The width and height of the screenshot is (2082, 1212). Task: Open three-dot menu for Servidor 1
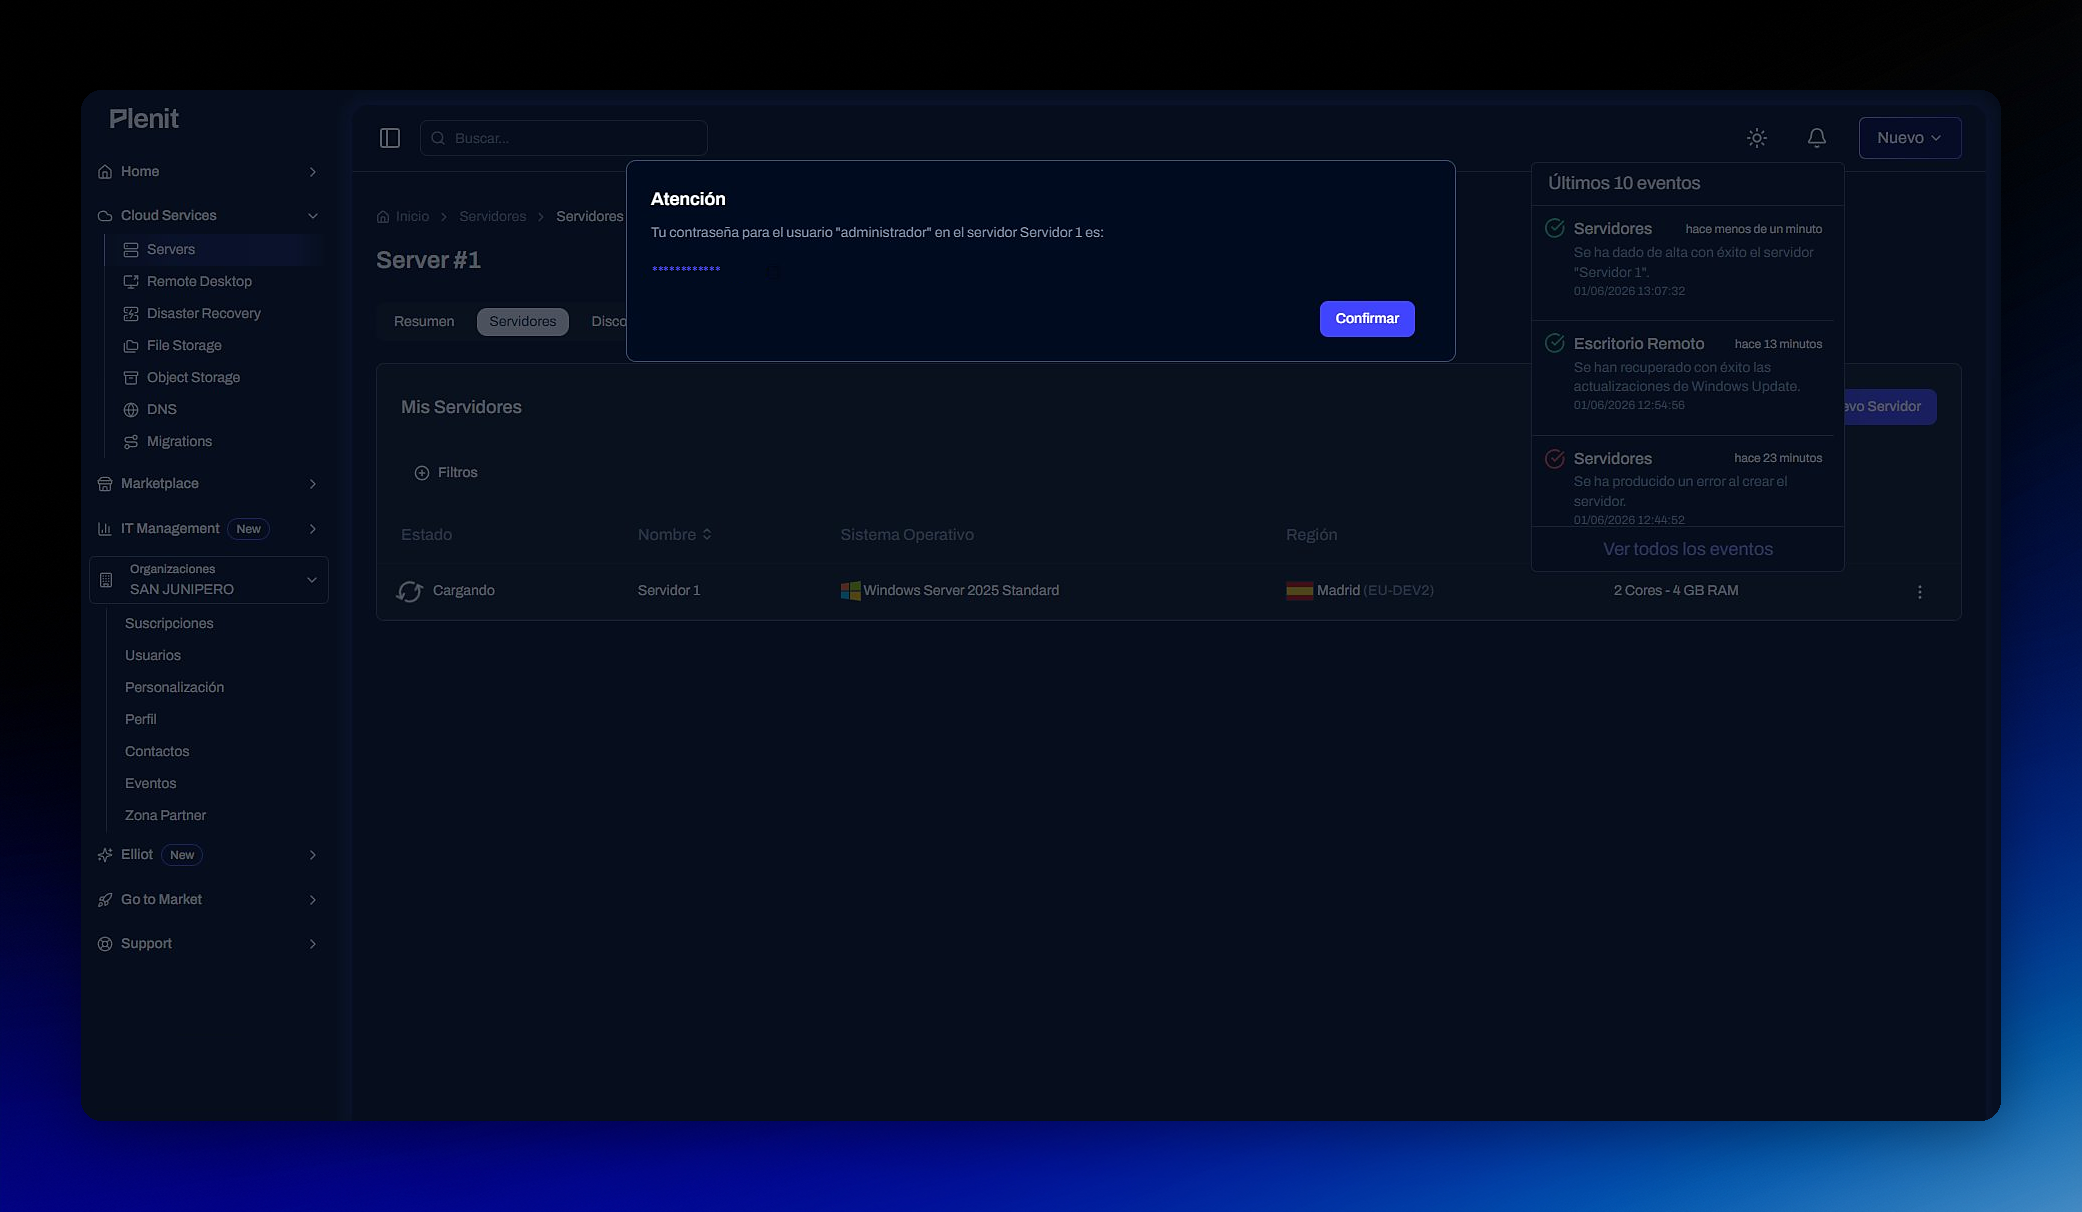click(x=1919, y=592)
